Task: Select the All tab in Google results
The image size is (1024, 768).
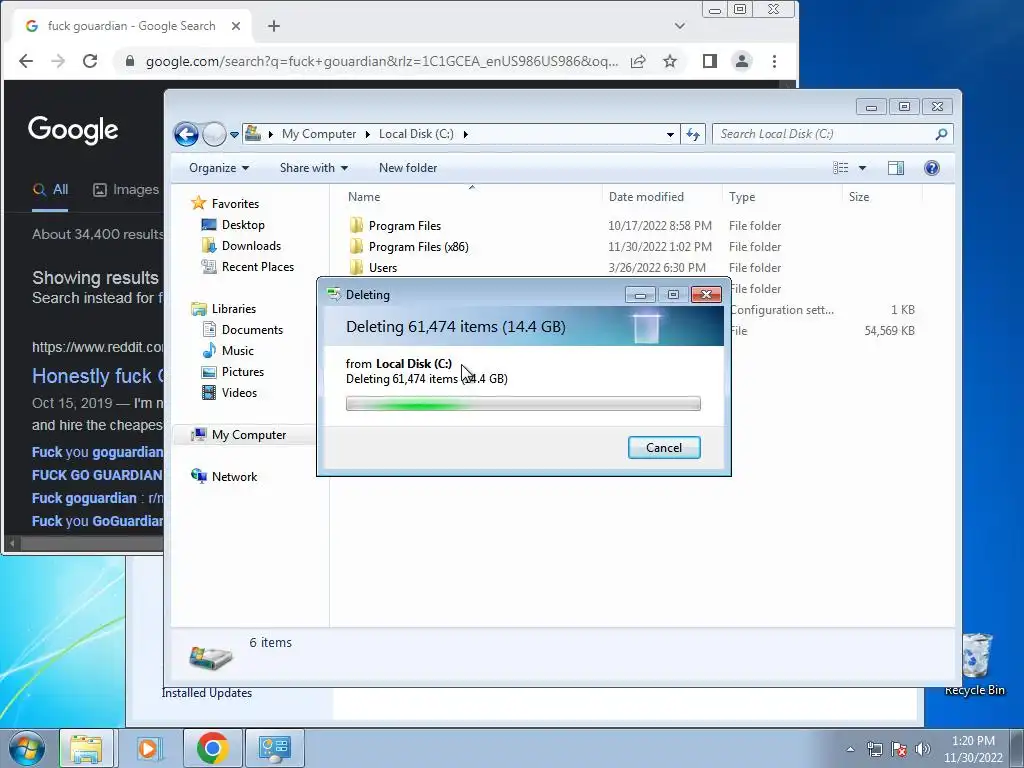Action: 50,190
